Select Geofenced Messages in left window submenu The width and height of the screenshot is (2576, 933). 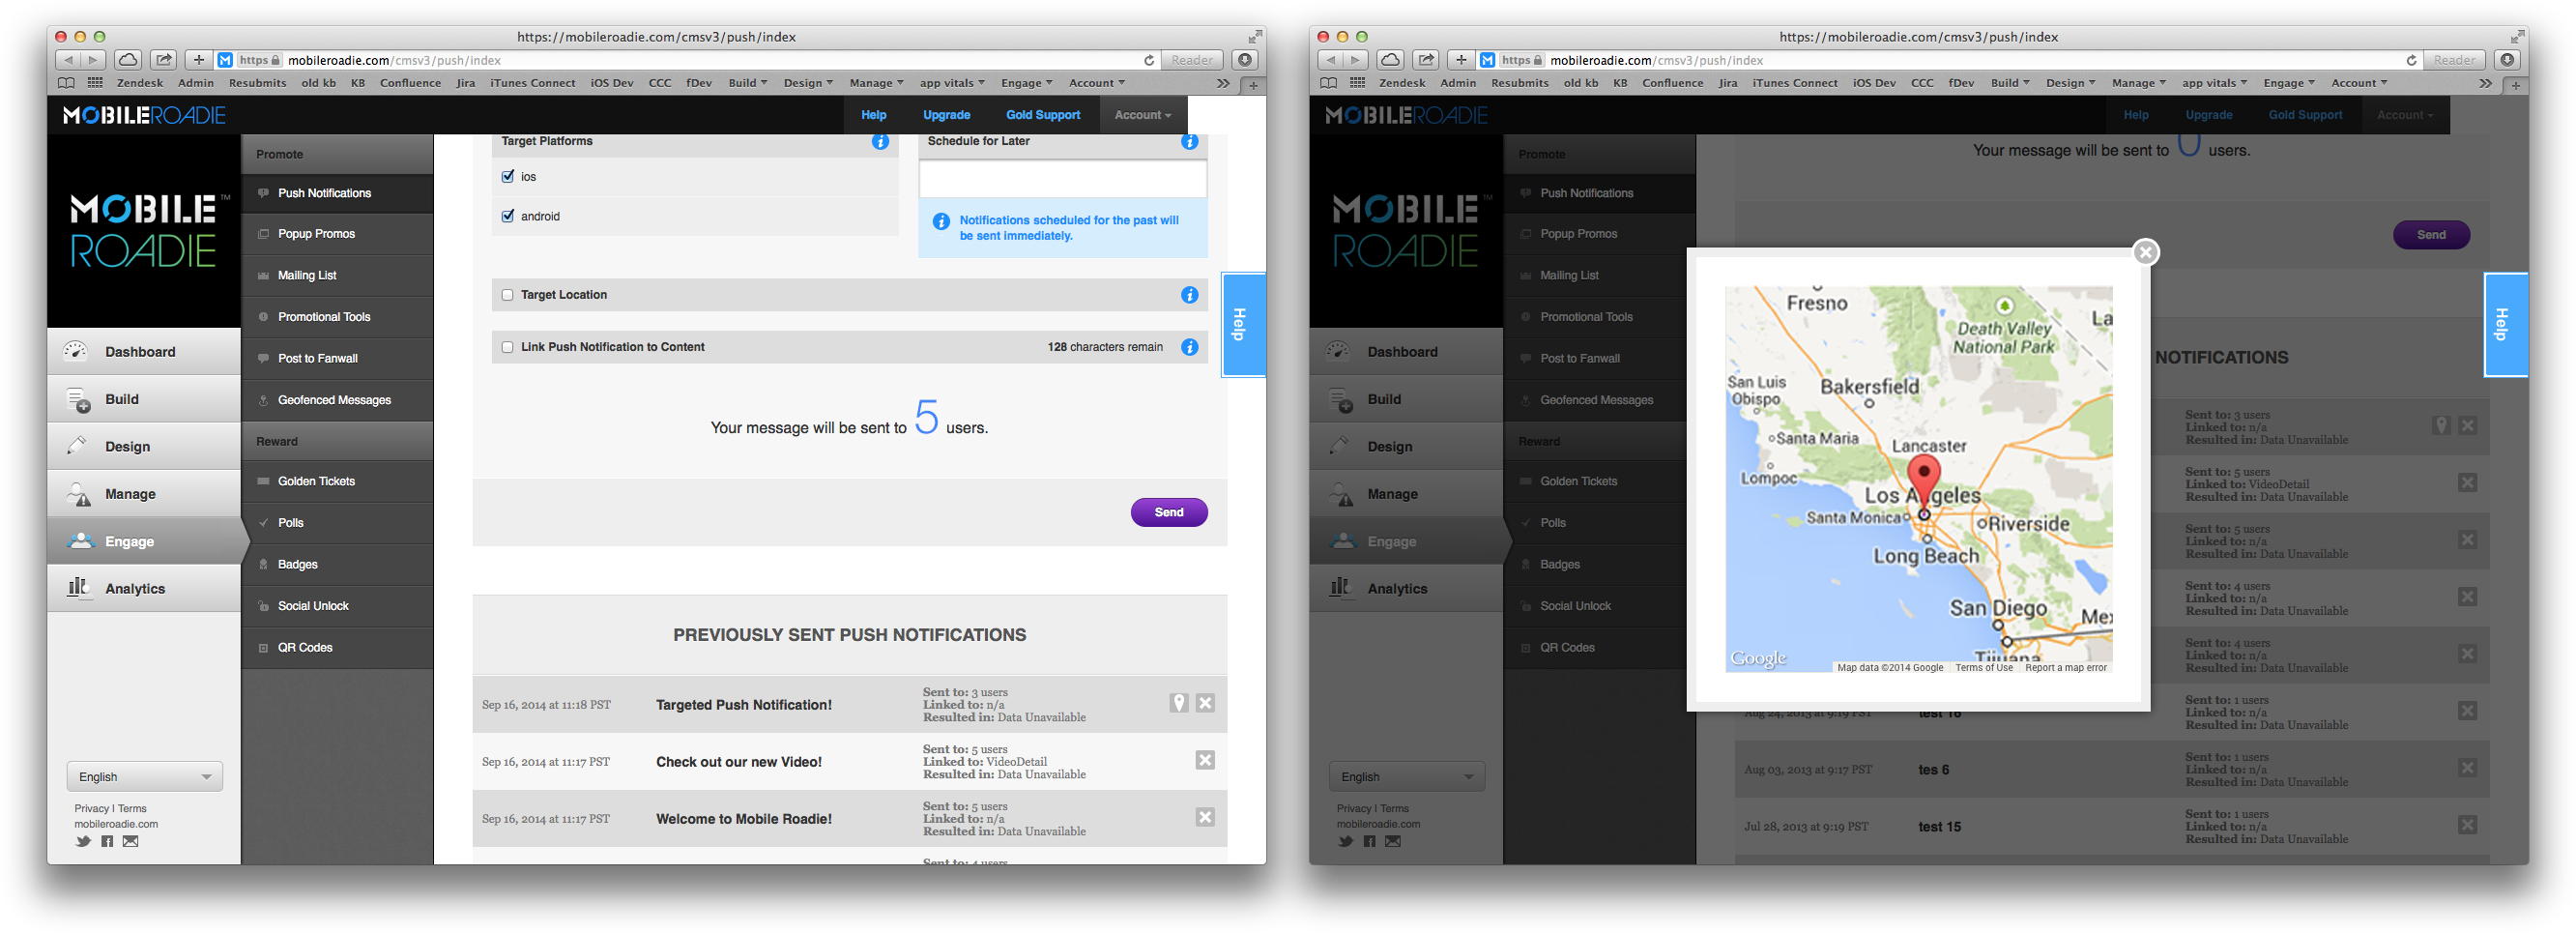pyautogui.click(x=337, y=400)
